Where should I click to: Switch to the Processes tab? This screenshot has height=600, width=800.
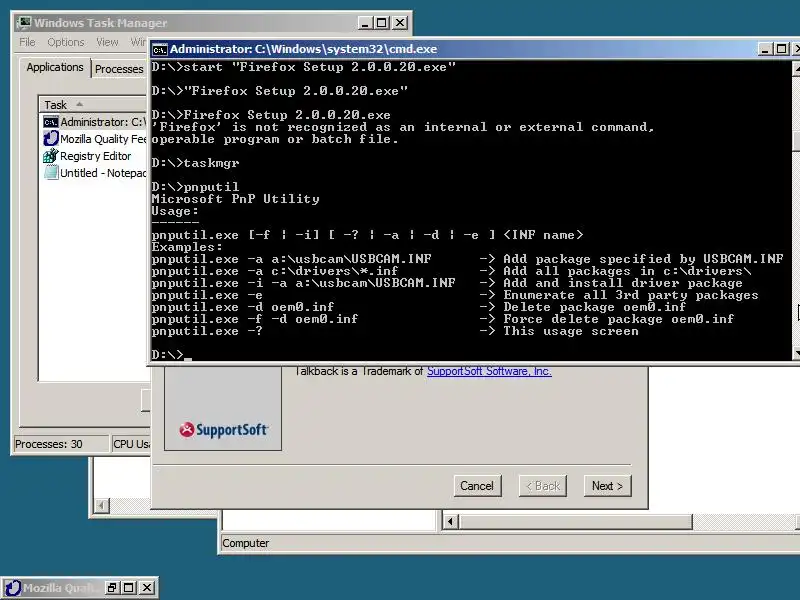[119, 69]
